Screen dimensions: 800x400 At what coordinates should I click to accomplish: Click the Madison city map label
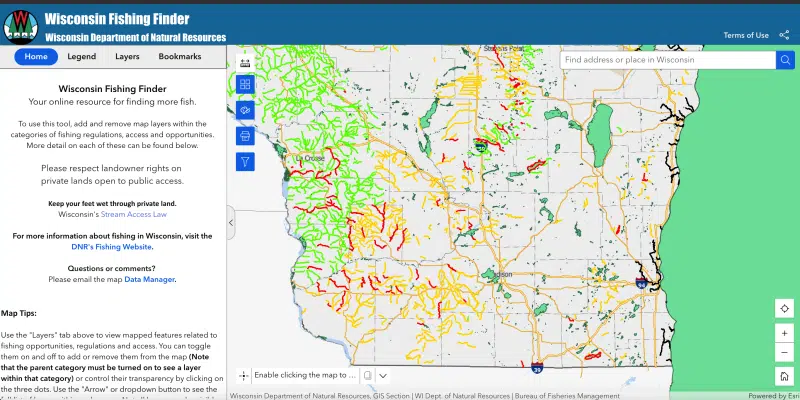tap(501, 274)
